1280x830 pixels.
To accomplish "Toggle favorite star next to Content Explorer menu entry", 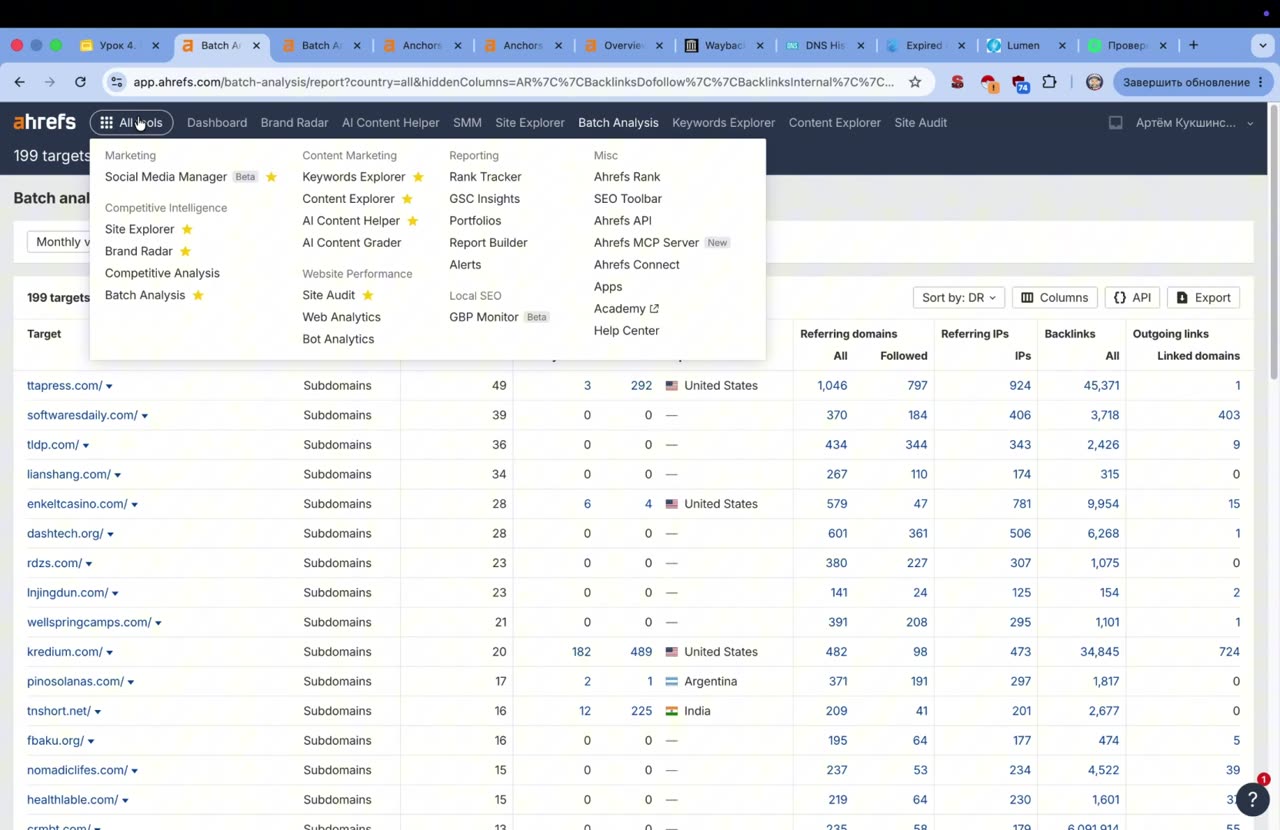I will [x=407, y=199].
